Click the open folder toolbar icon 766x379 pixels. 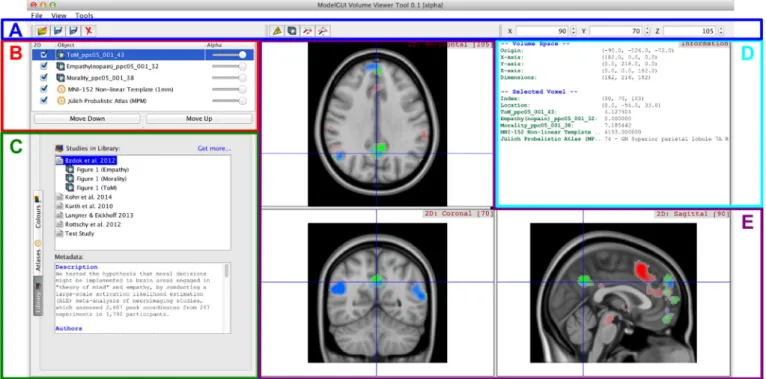pyautogui.click(x=43, y=31)
